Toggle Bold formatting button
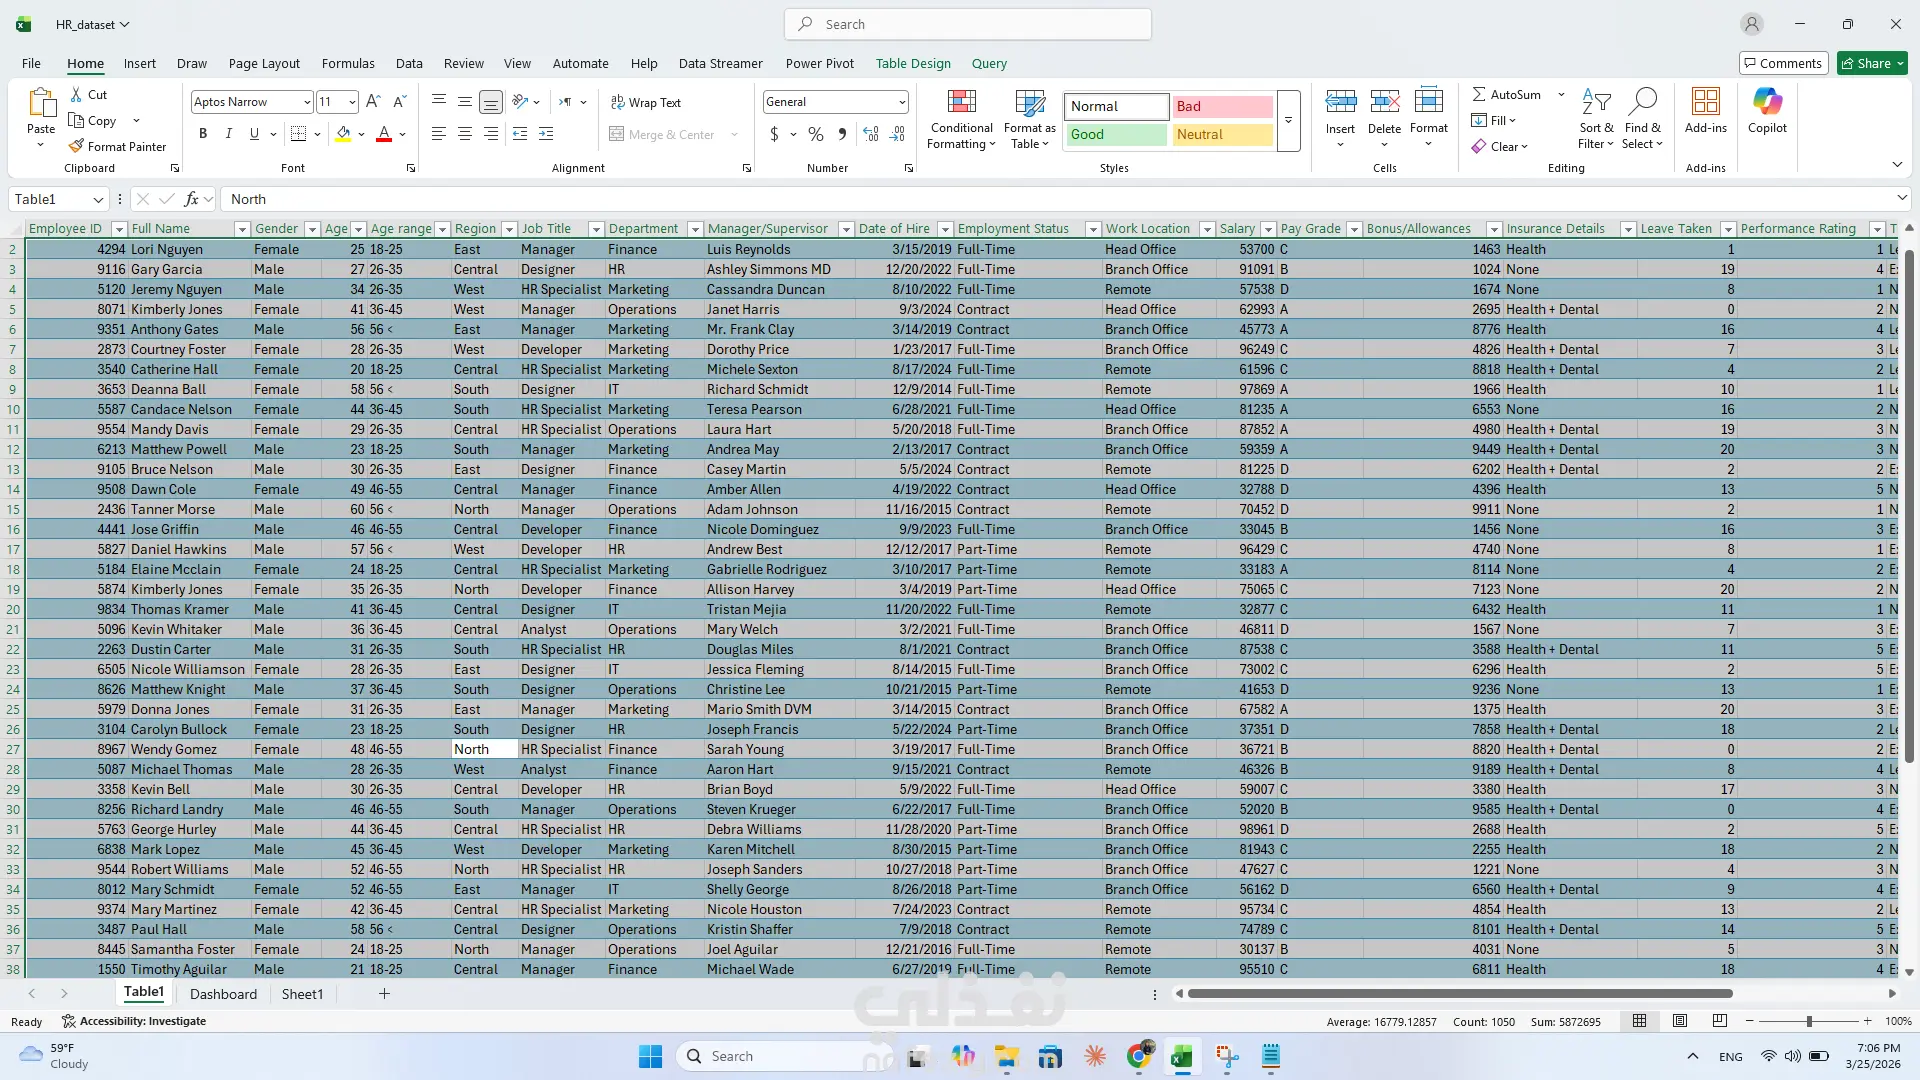The height and width of the screenshot is (1080, 1920). (203, 133)
